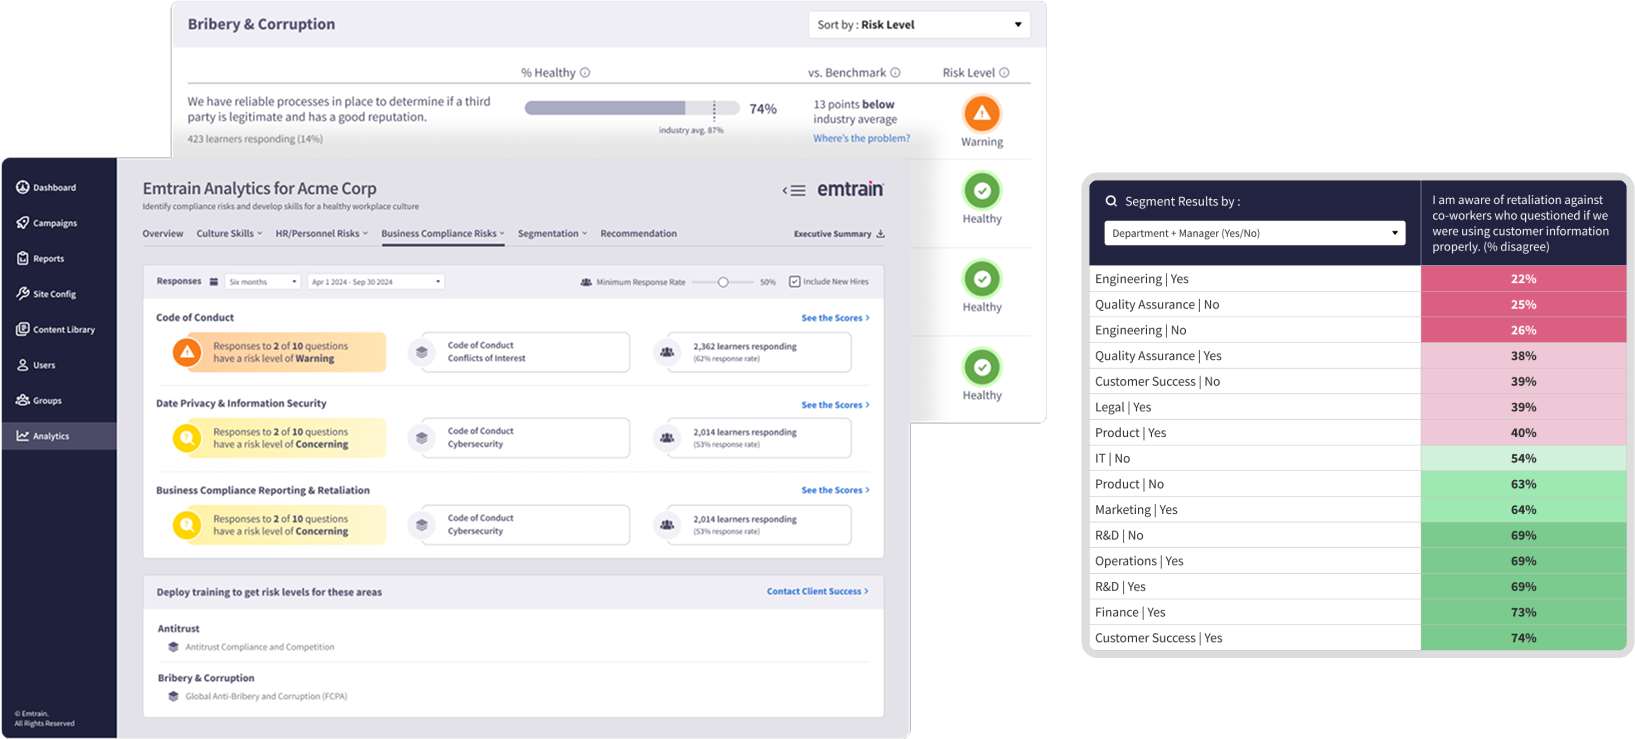Click the calendar icon beside Responses
This screenshot has width=1635, height=739.
point(214,282)
